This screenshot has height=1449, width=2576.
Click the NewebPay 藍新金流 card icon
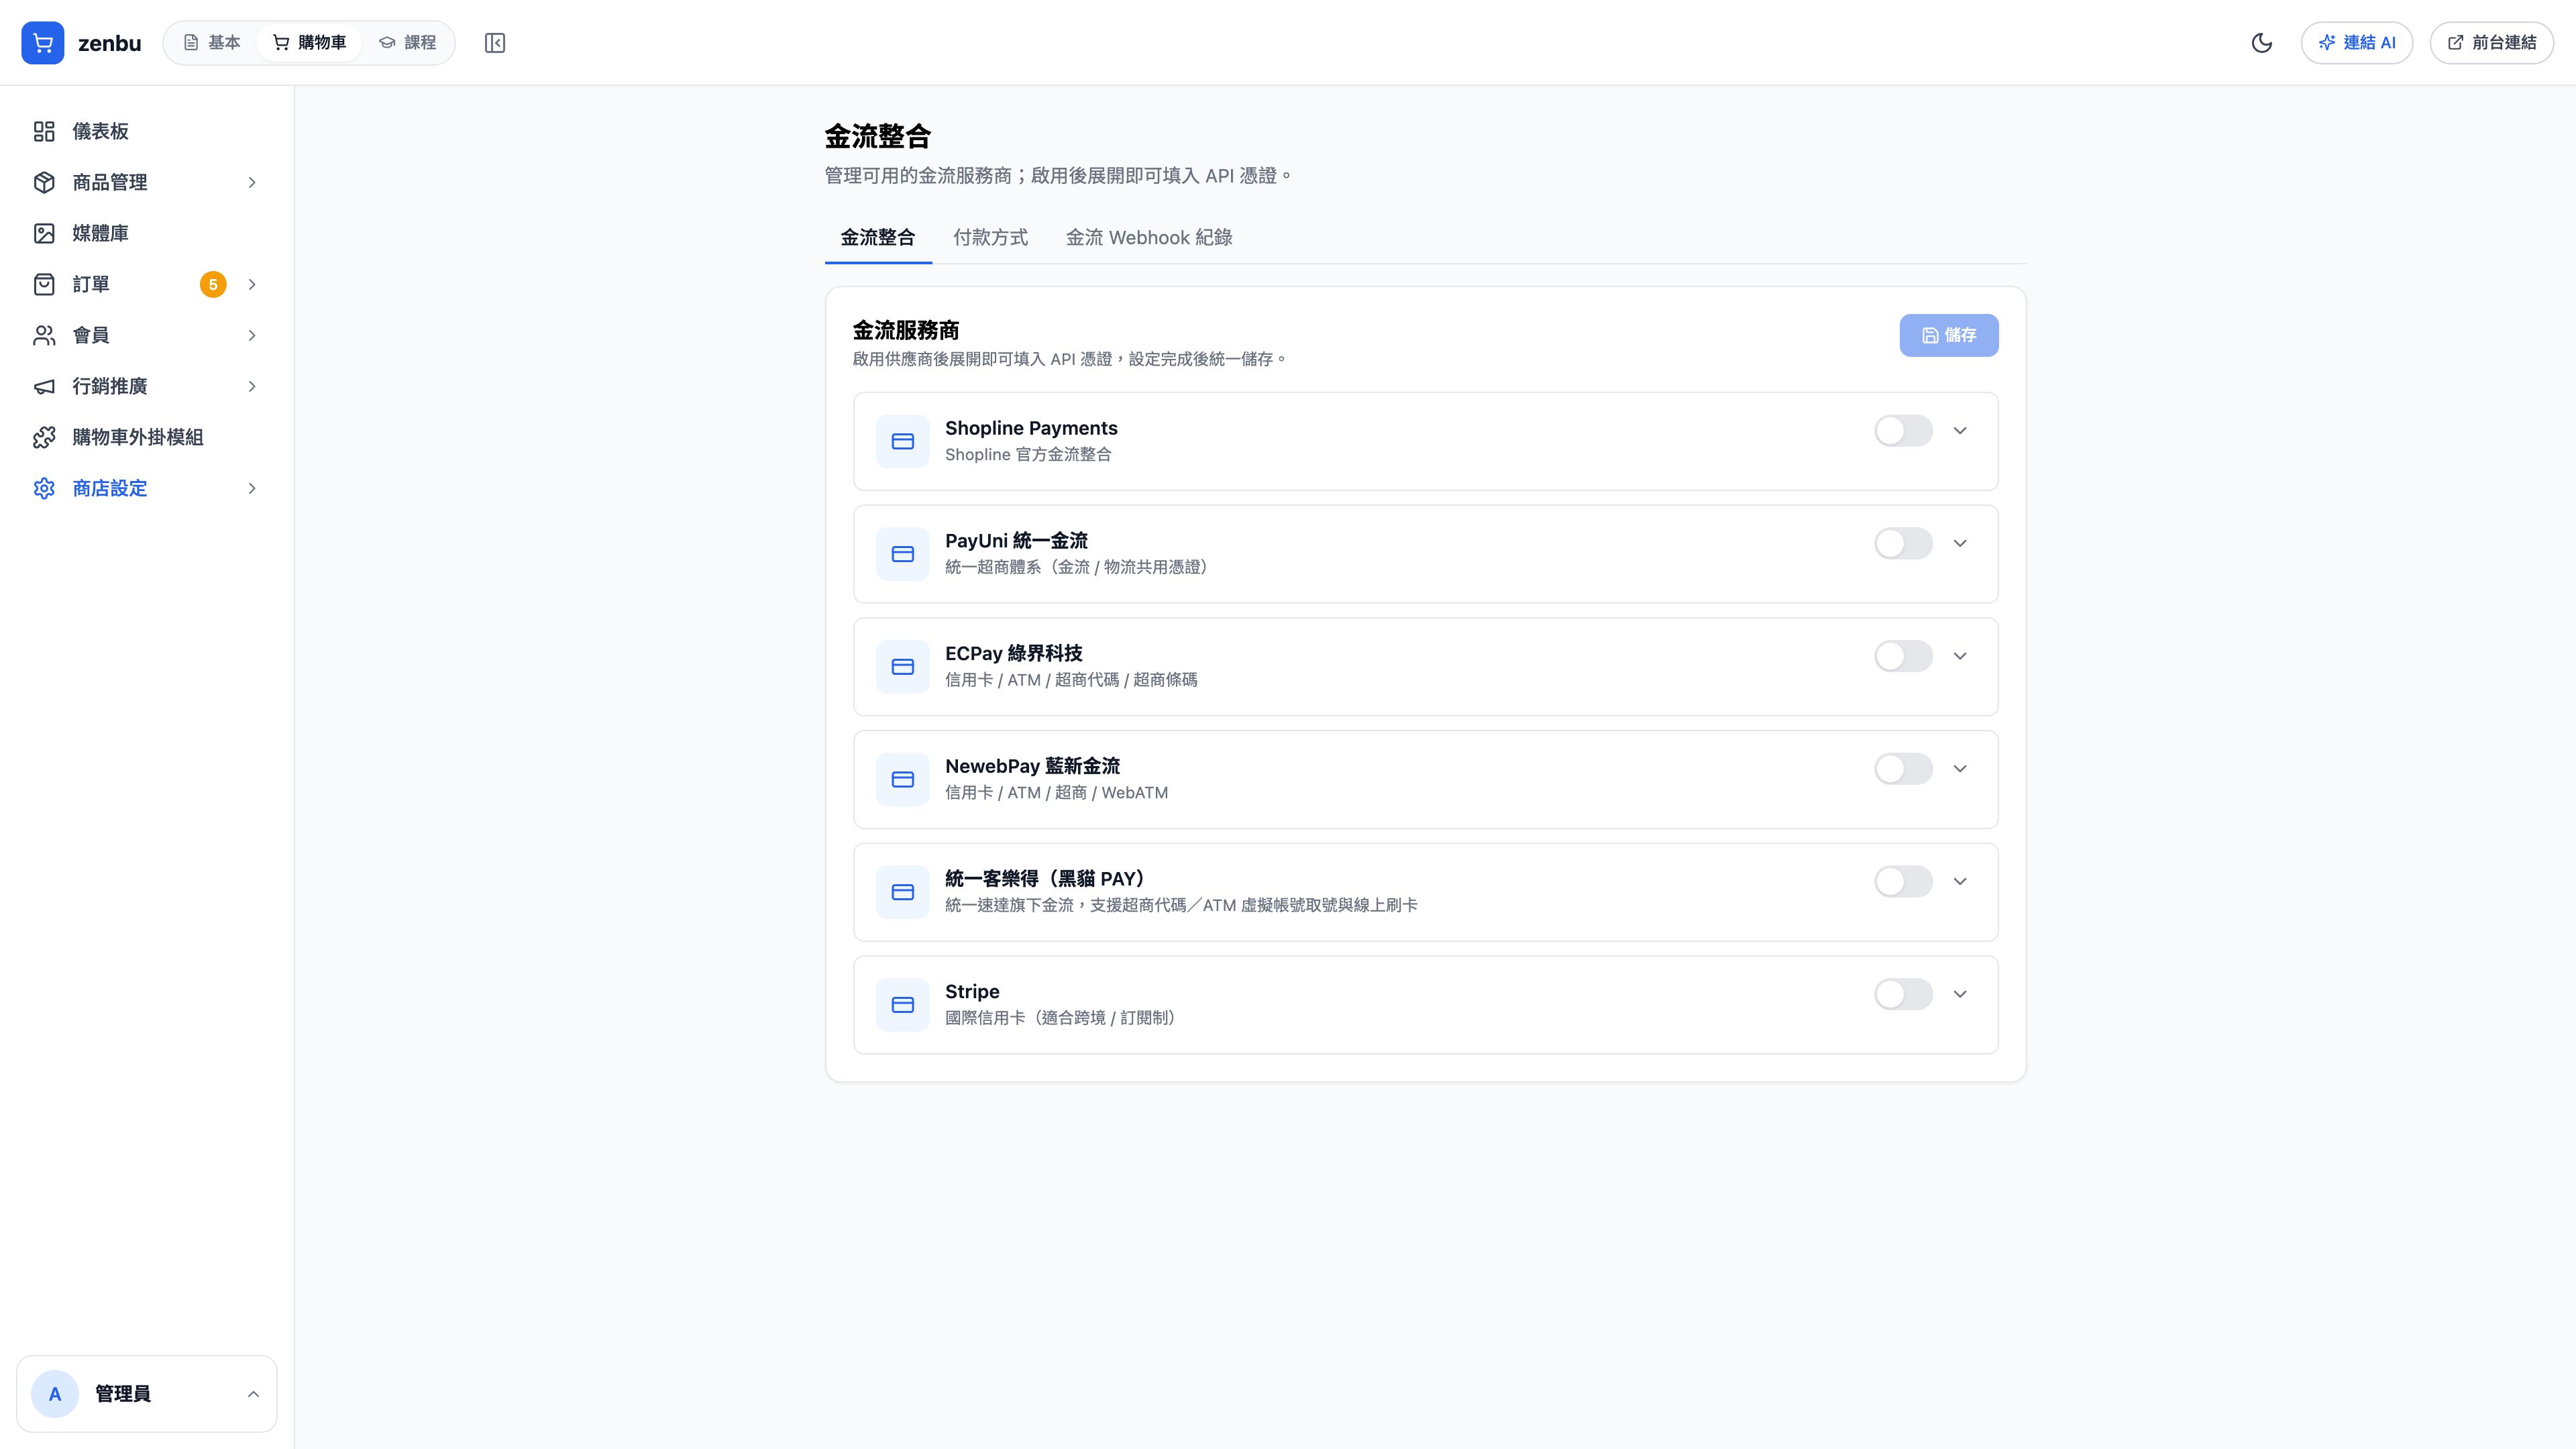click(x=903, y=779)
